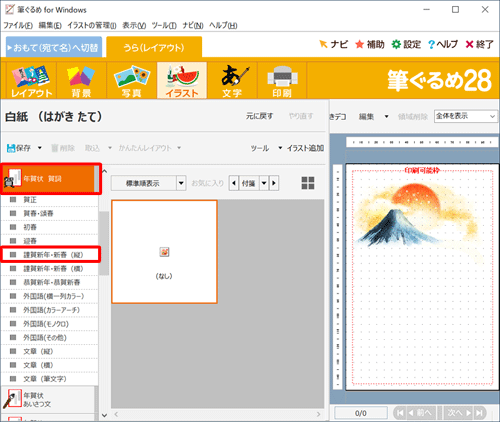Open ヘルプ help in the top bar
Viewport: 500px width, 422px height.
coord(443,44)
